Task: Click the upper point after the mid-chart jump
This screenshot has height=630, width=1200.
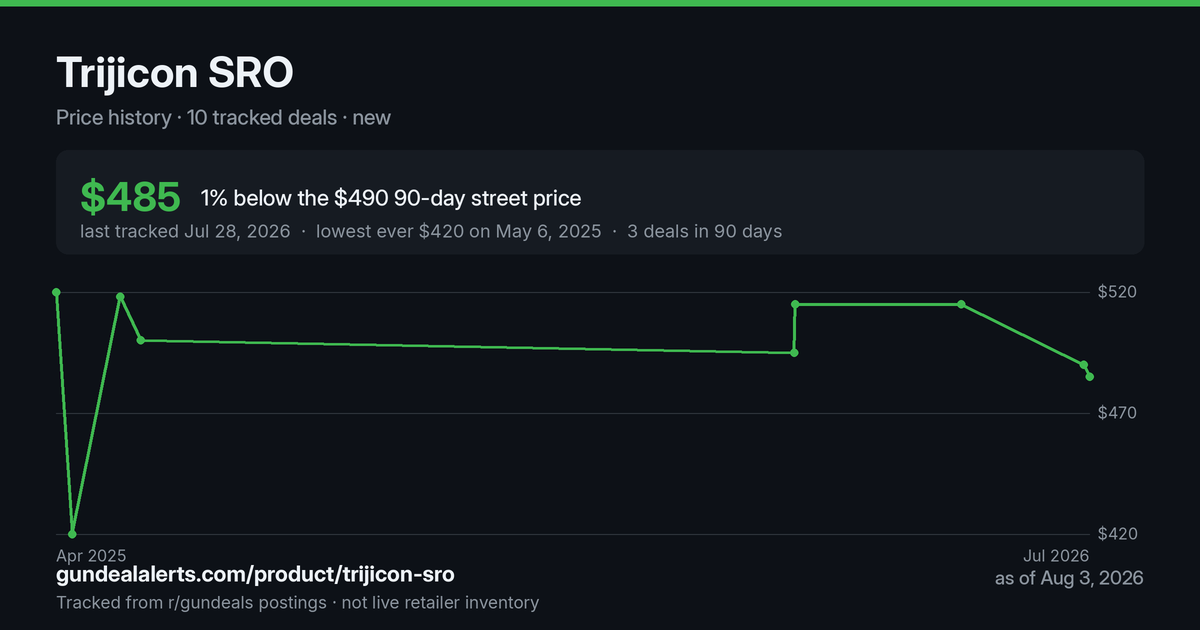Action: (795, 304)
